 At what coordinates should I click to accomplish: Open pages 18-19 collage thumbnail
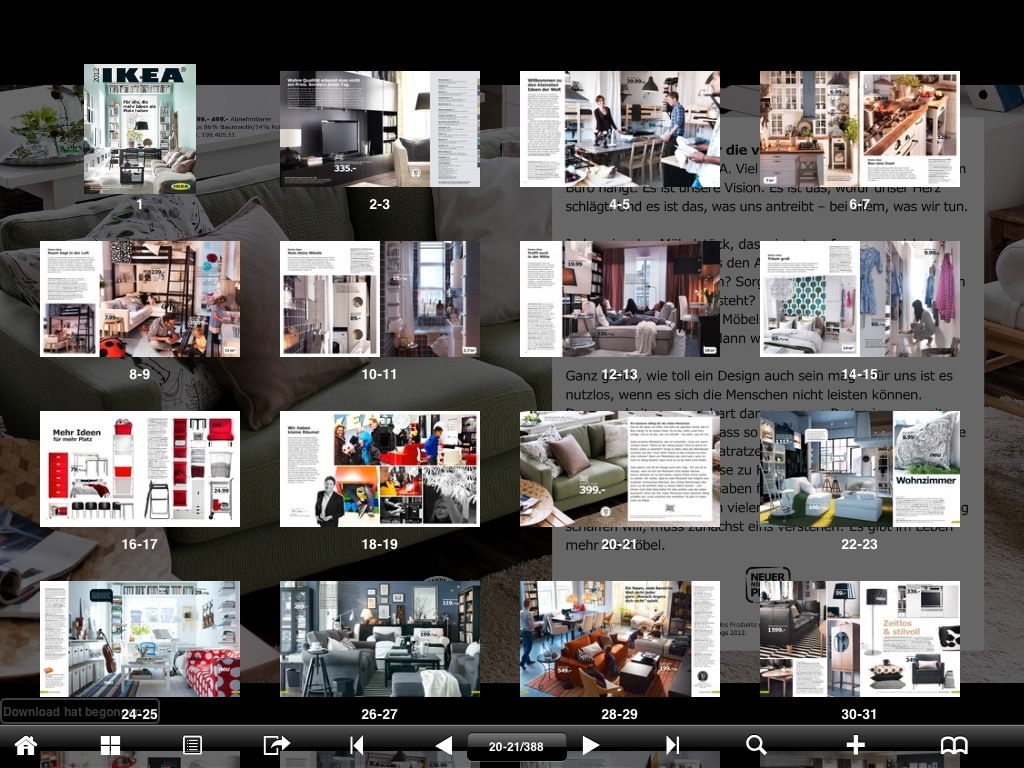380,469
